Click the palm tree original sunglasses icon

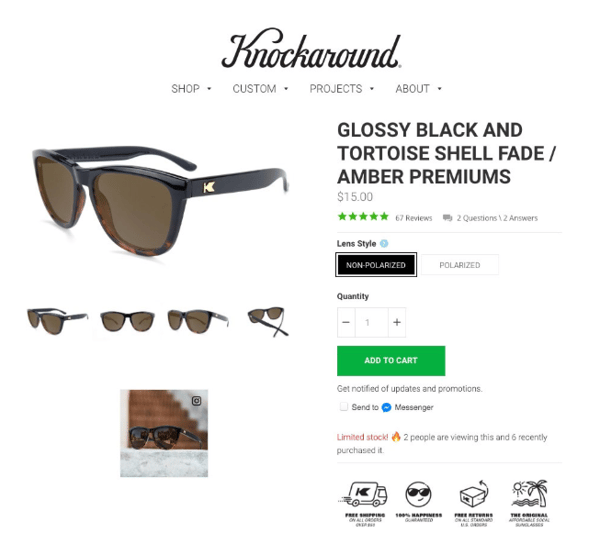[x=530, y=494]
